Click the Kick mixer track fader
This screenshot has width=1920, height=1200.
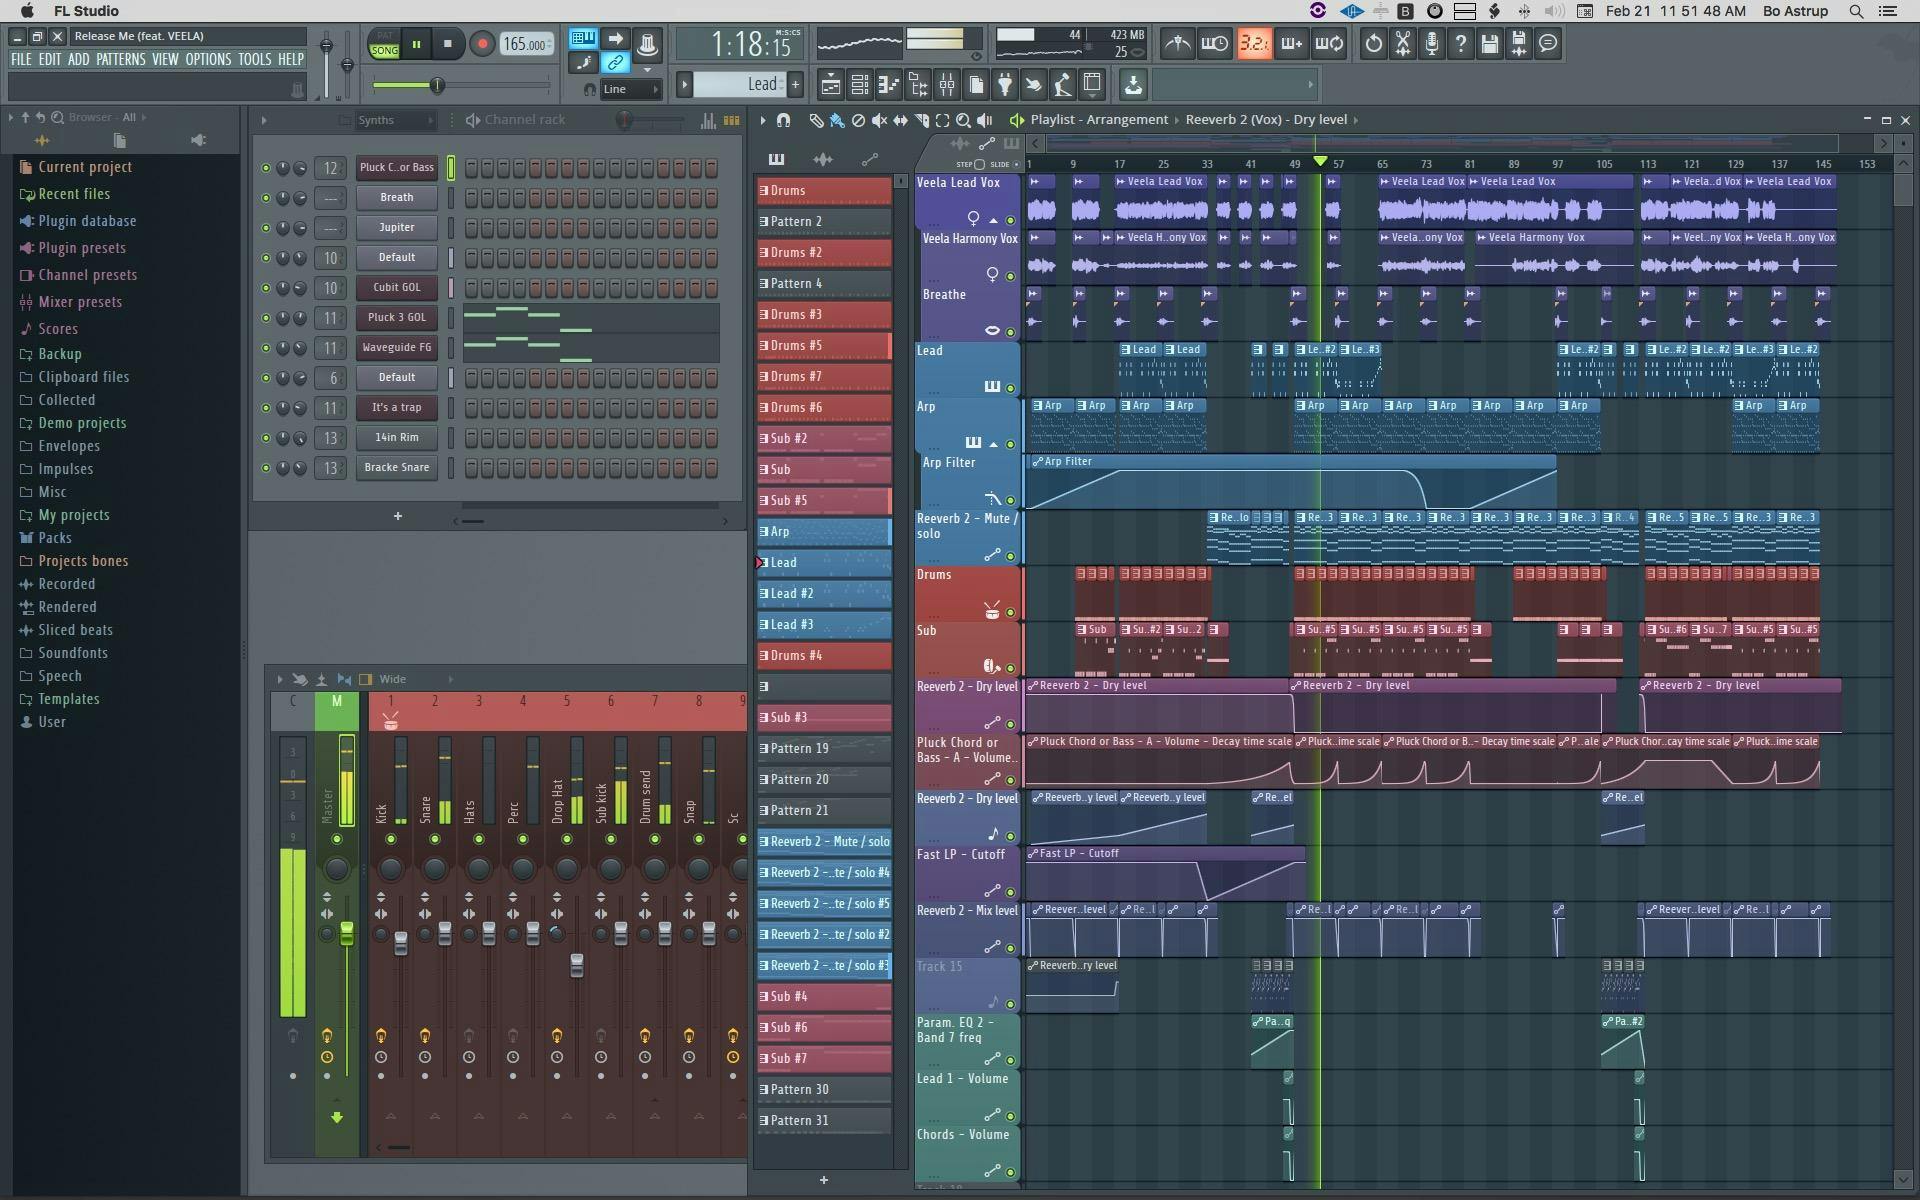[401, 944]
